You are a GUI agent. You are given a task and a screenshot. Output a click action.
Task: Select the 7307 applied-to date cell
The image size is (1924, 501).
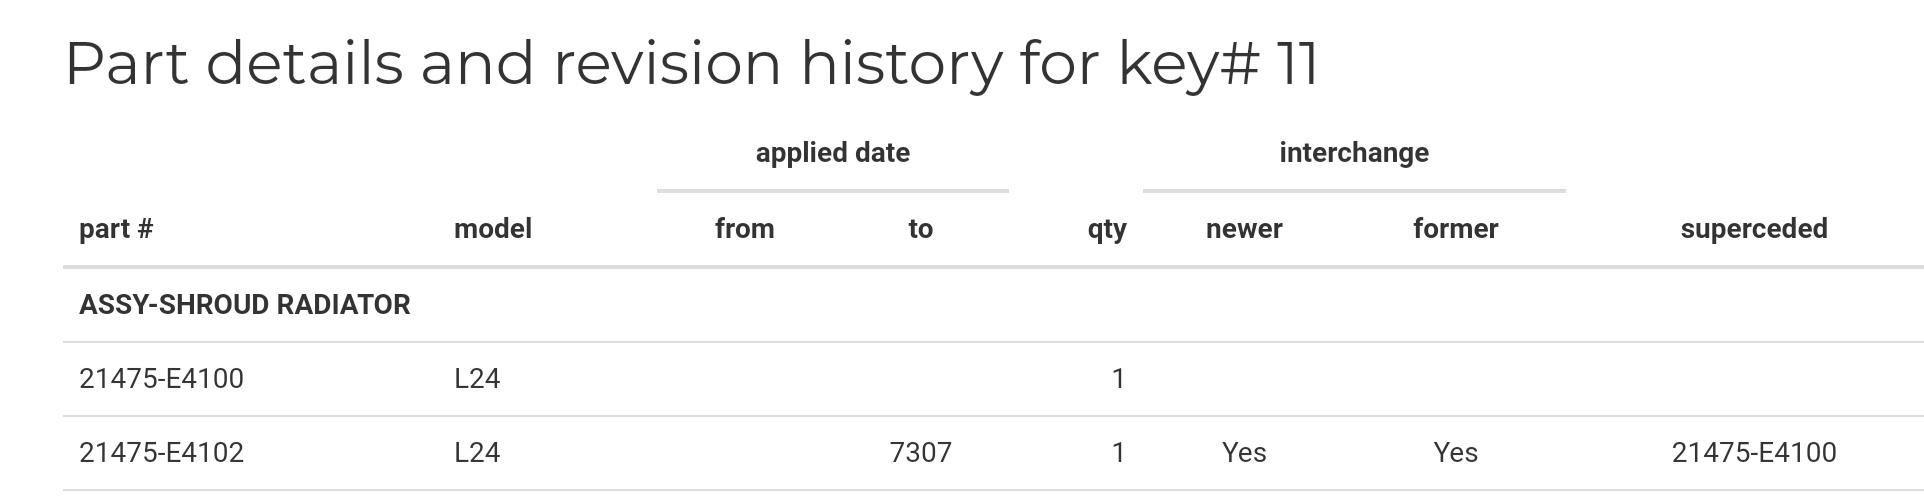[x=921, y=453]
